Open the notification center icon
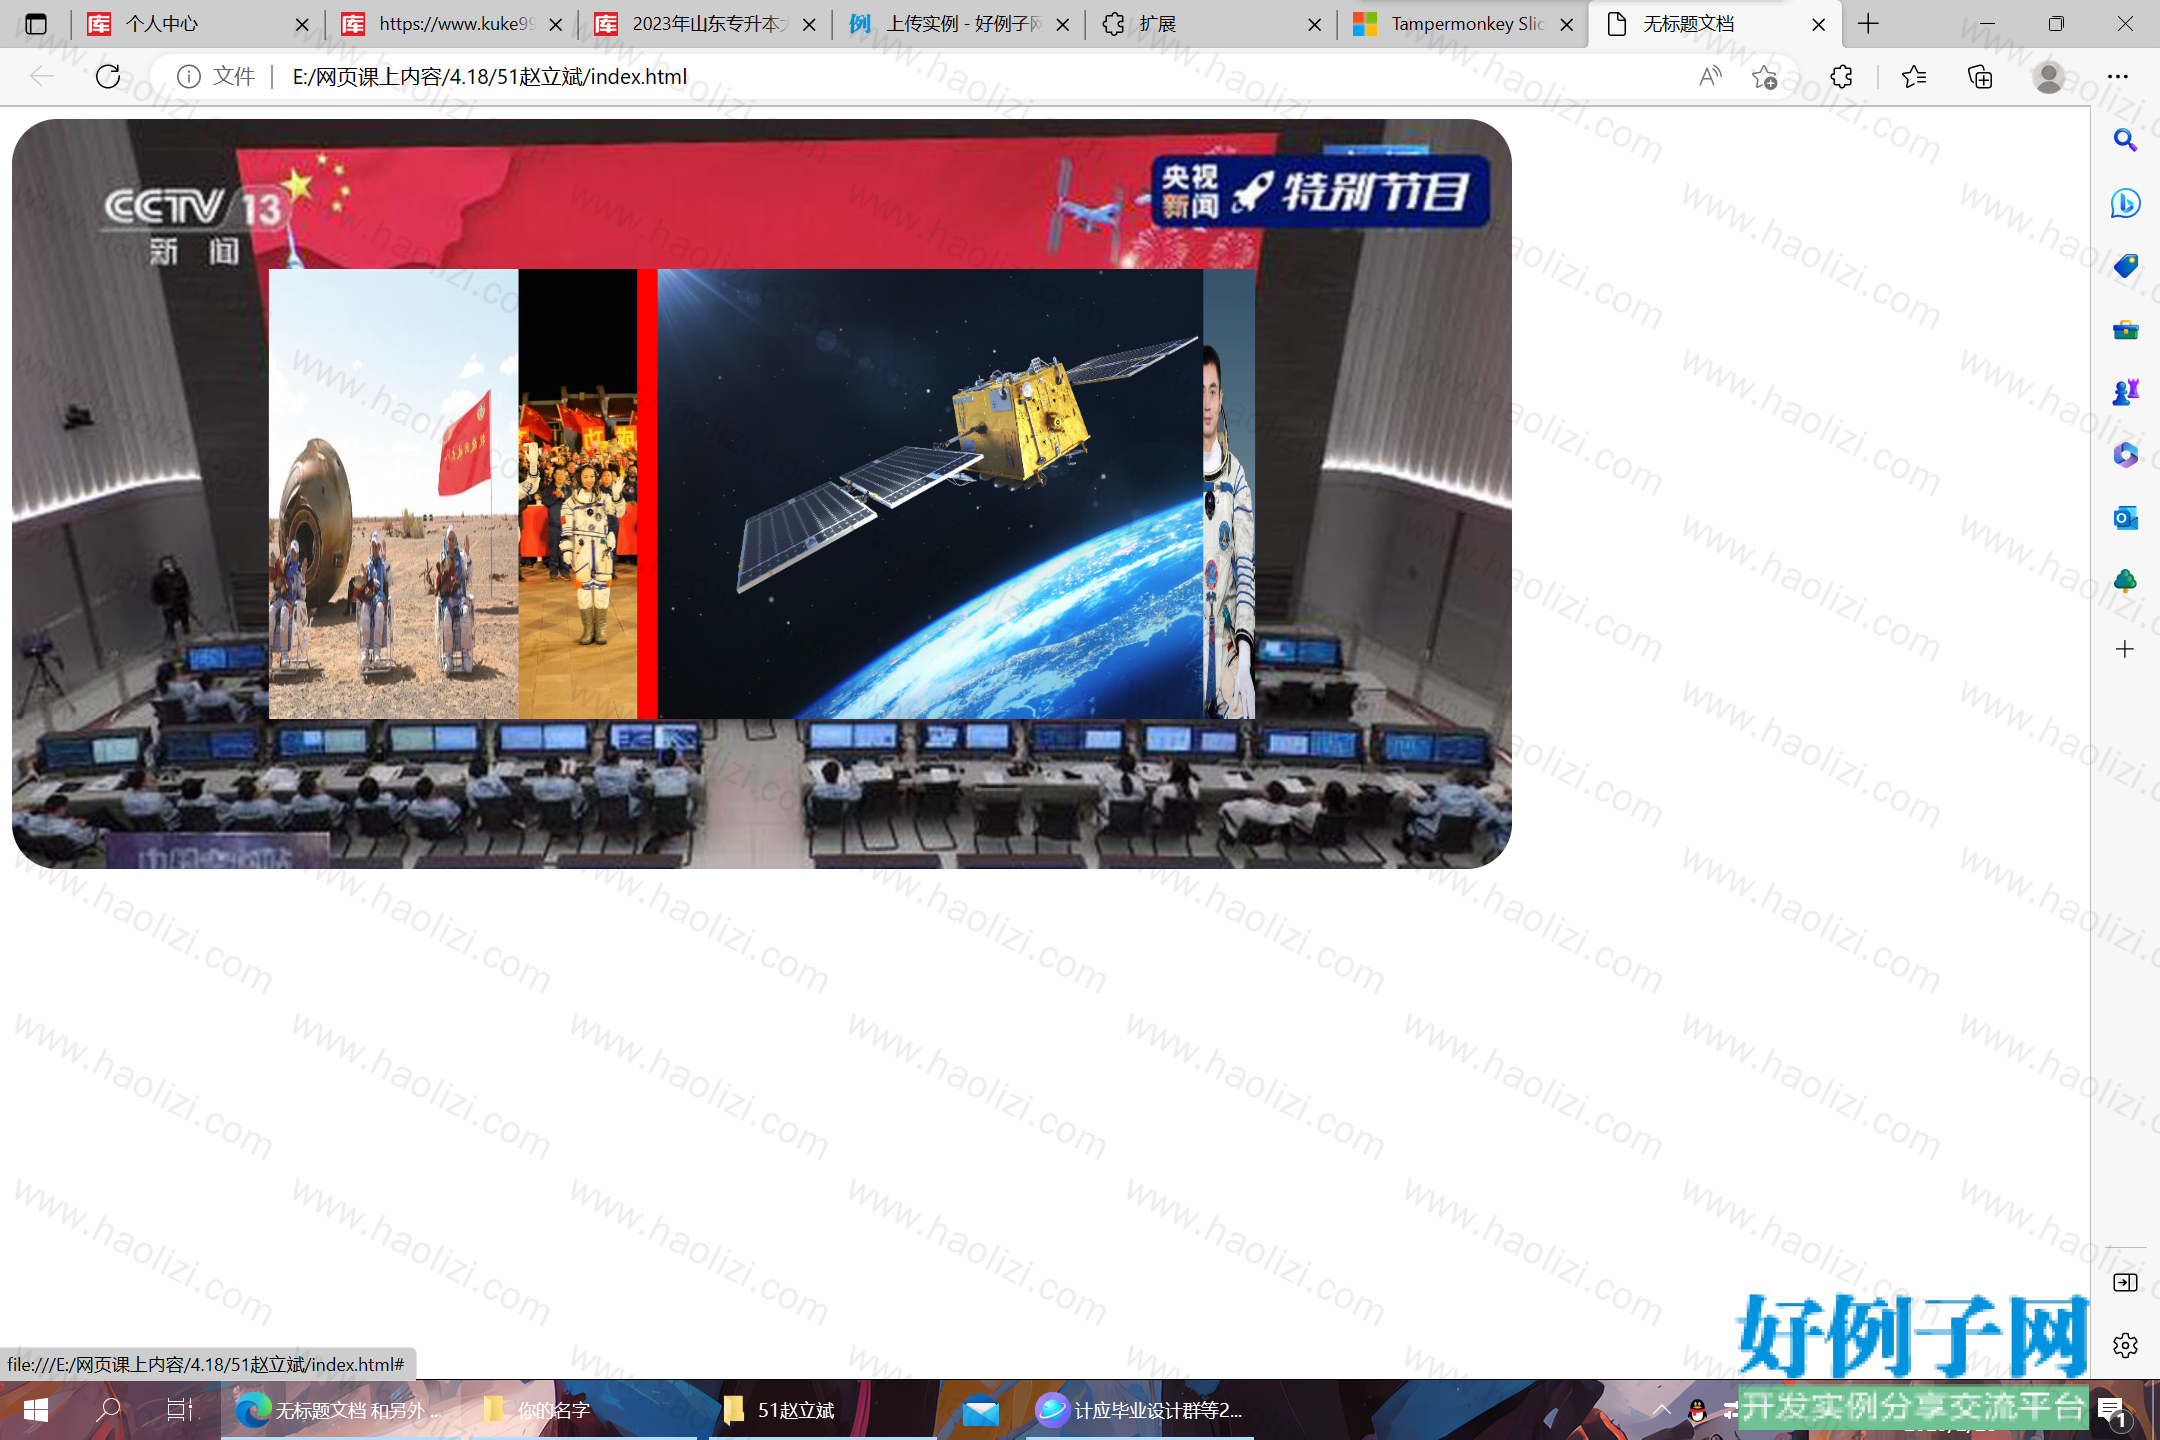 click(2112, 1411)
